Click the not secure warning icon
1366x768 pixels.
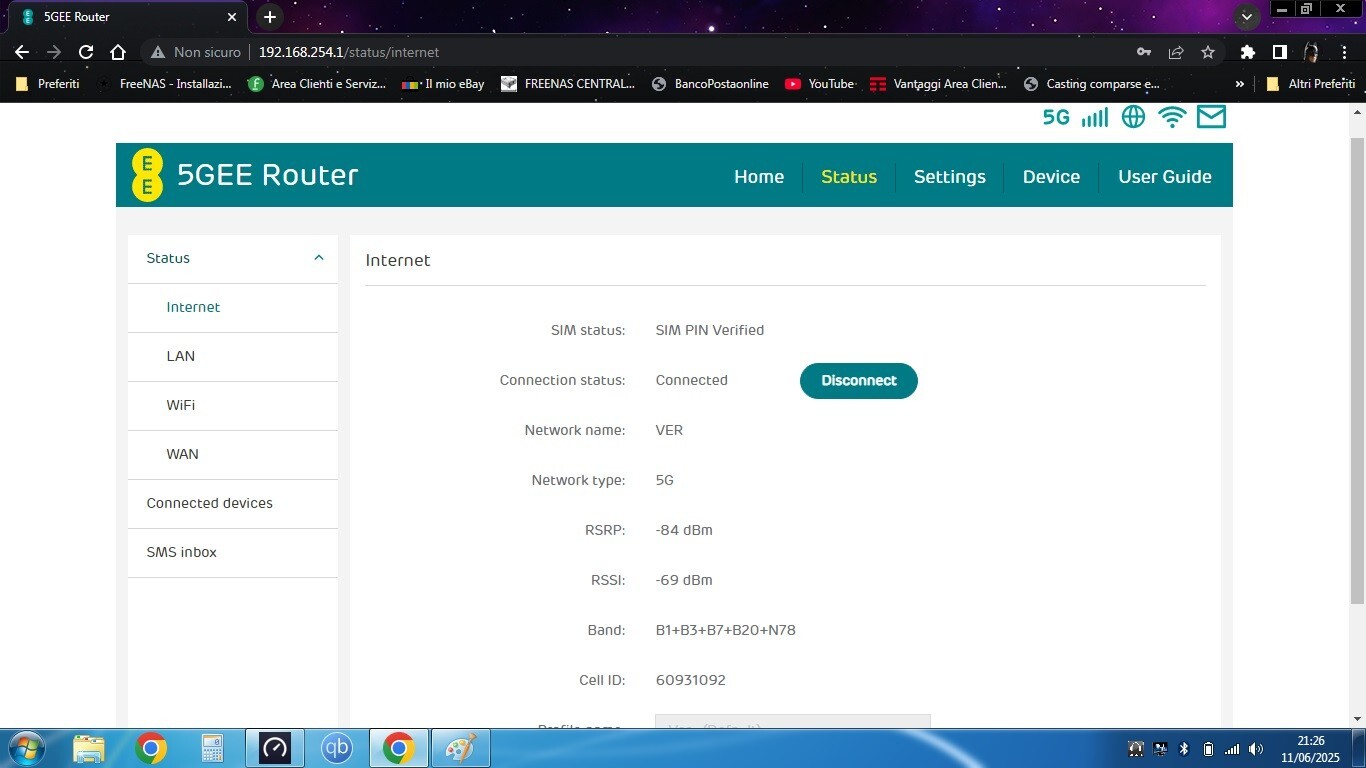(x=157, y=52)
